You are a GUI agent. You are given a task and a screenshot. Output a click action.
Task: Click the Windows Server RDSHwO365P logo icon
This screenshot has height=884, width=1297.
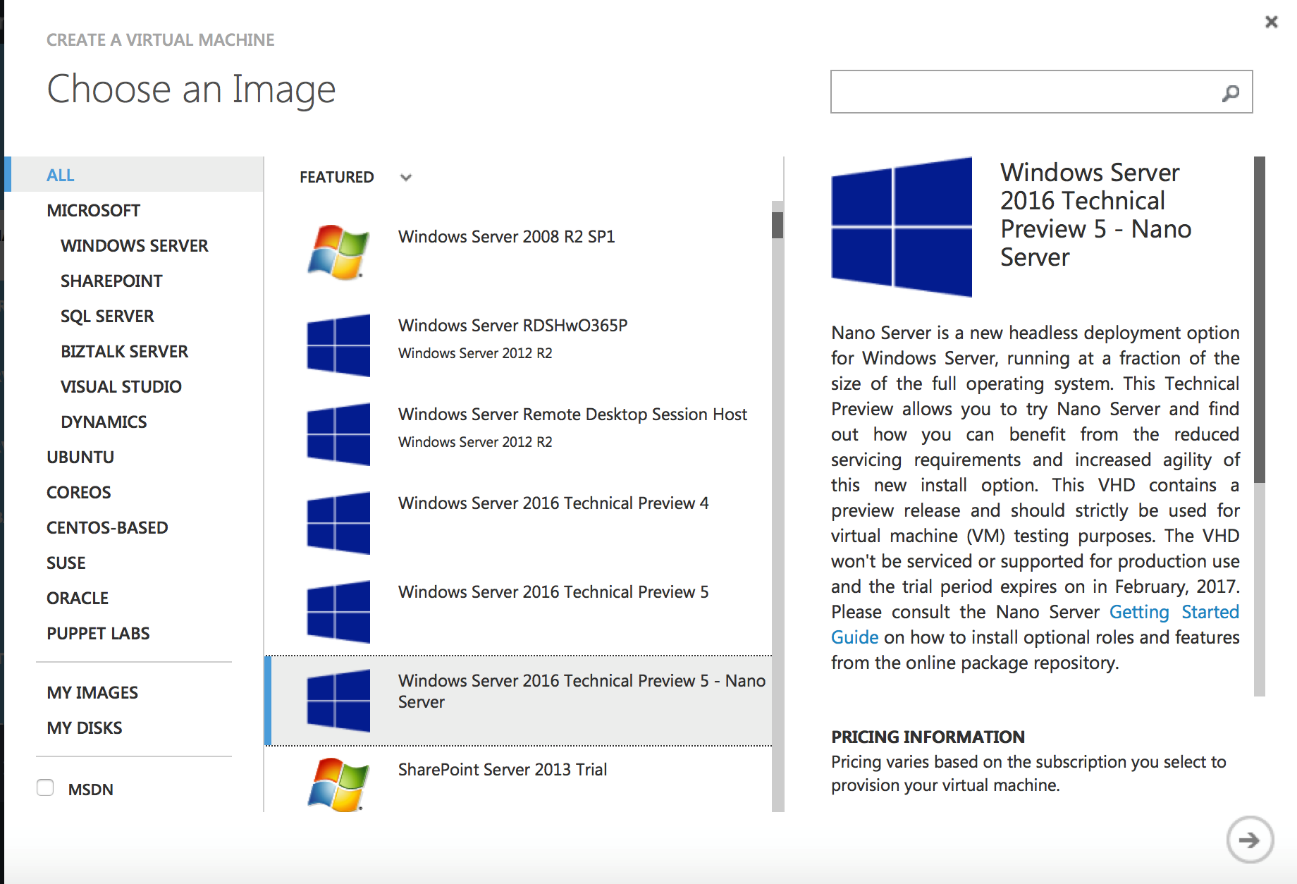[338, 345]
